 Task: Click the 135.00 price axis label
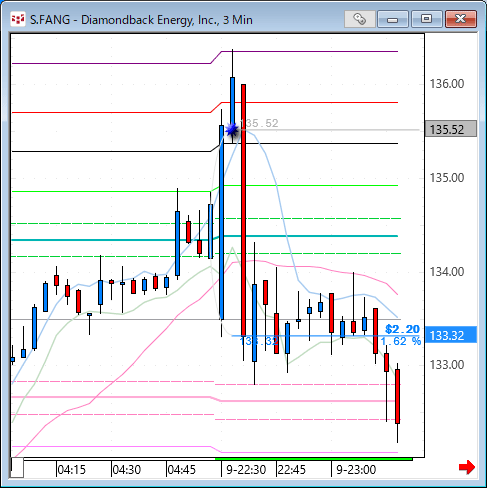pos(447,178)
